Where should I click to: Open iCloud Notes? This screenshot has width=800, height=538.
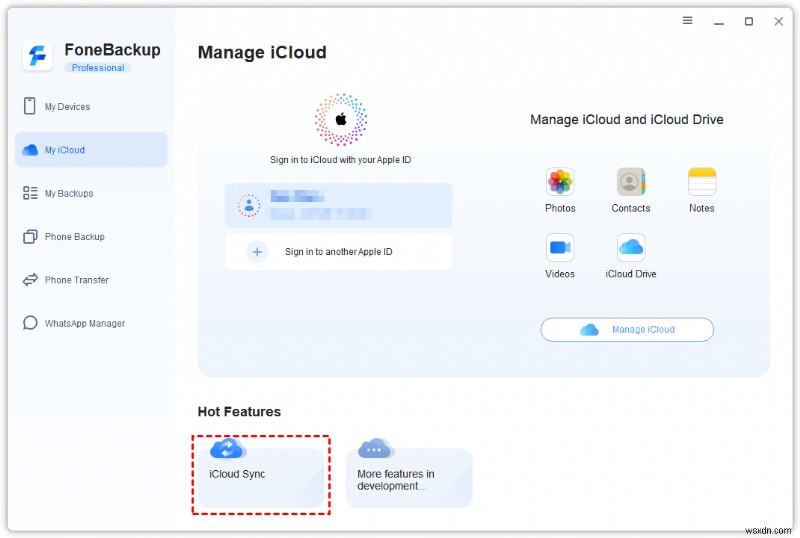click(x=702, y=190)
